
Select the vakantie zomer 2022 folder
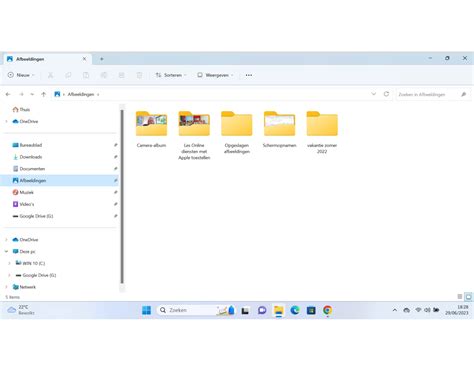coord(322,132)
